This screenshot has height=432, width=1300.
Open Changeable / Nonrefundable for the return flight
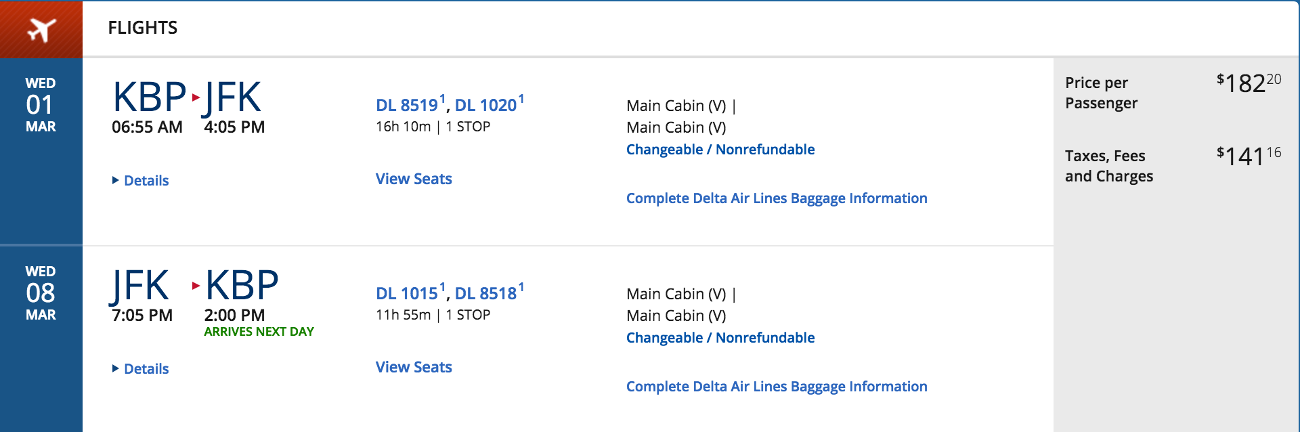tap(720, 338)
